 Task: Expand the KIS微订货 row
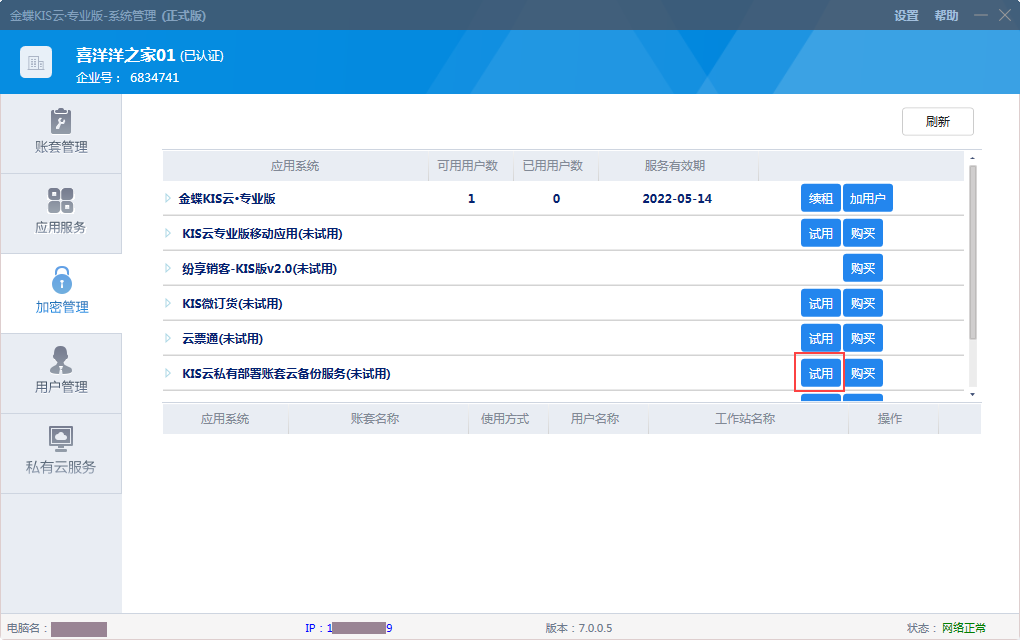(168, 303)
